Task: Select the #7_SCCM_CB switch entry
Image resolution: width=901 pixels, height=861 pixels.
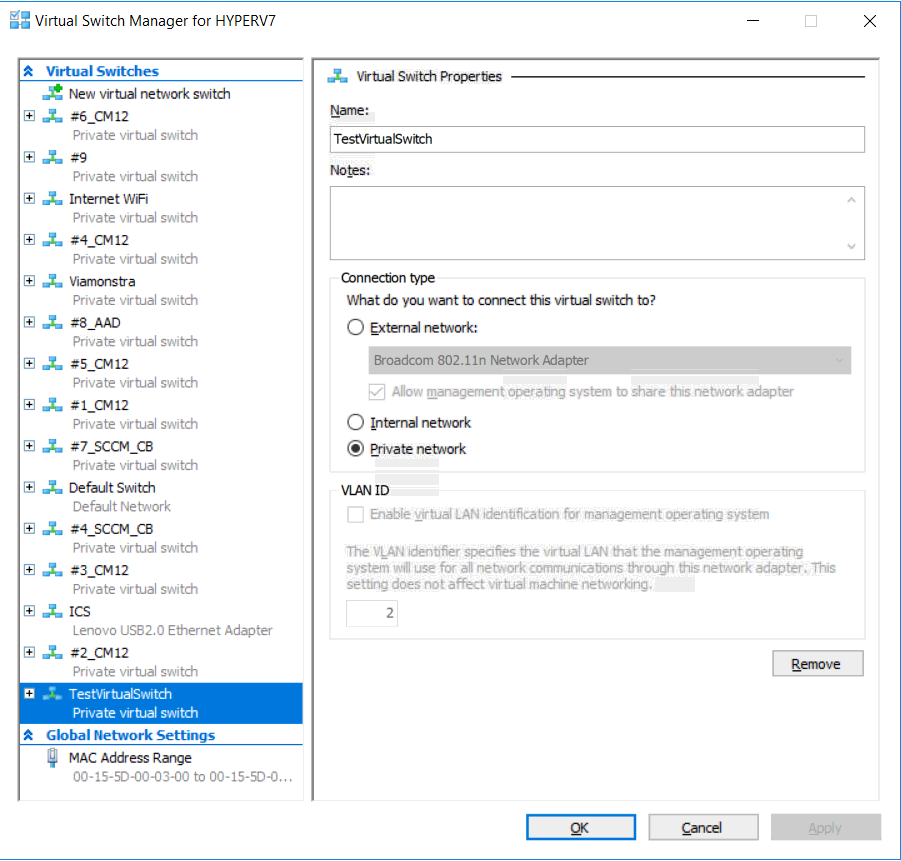Action: pos(161,456)
